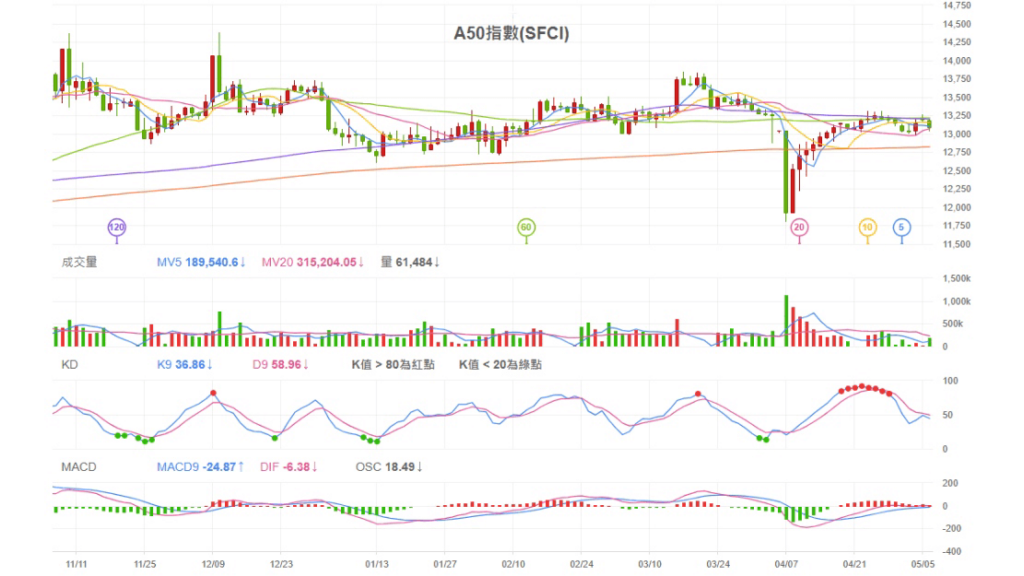Click the KD indicator label
The image size is (1024, 576).
tap(69, 364)
